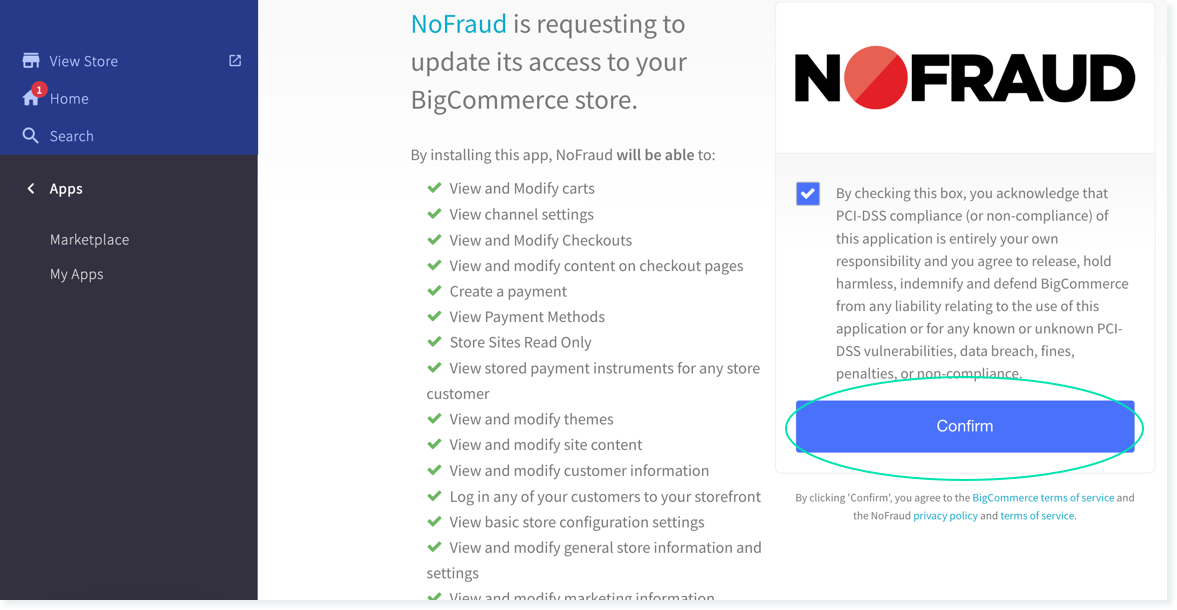Viewport: 1177px width, 610px height.
Task: View the NoFraud privacy policy
Action: [945, 515]
